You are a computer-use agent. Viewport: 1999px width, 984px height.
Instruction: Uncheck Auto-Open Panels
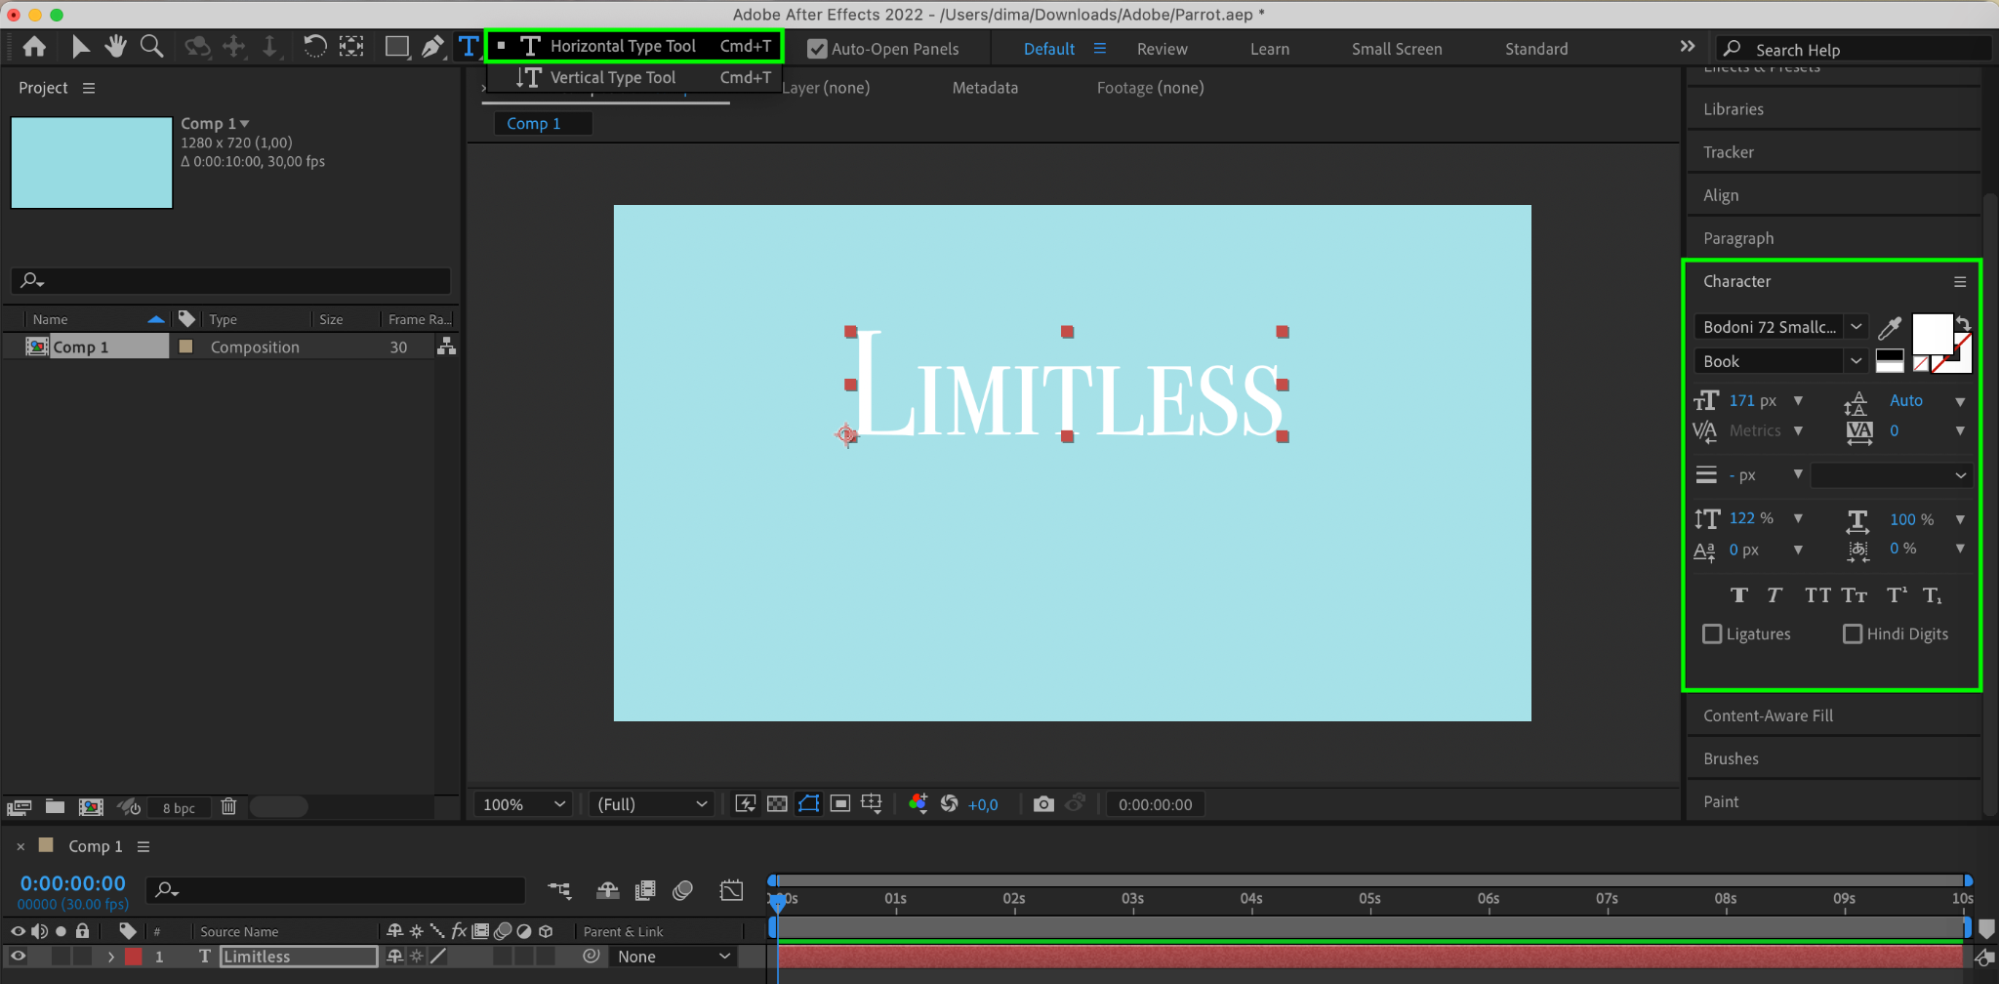tap(817, 49)
